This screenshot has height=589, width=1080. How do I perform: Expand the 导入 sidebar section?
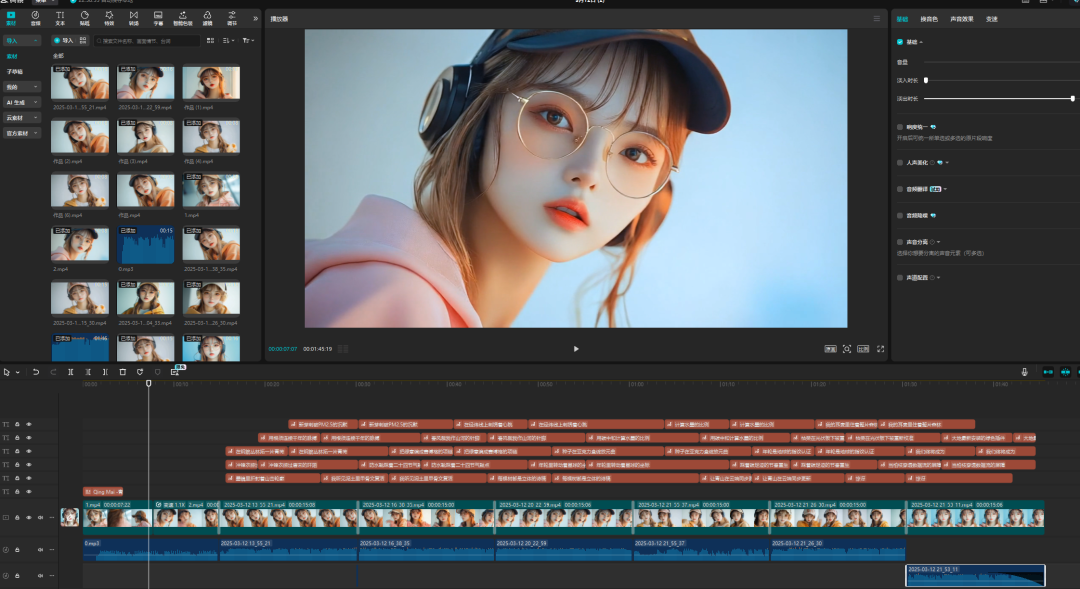(22, 41)
